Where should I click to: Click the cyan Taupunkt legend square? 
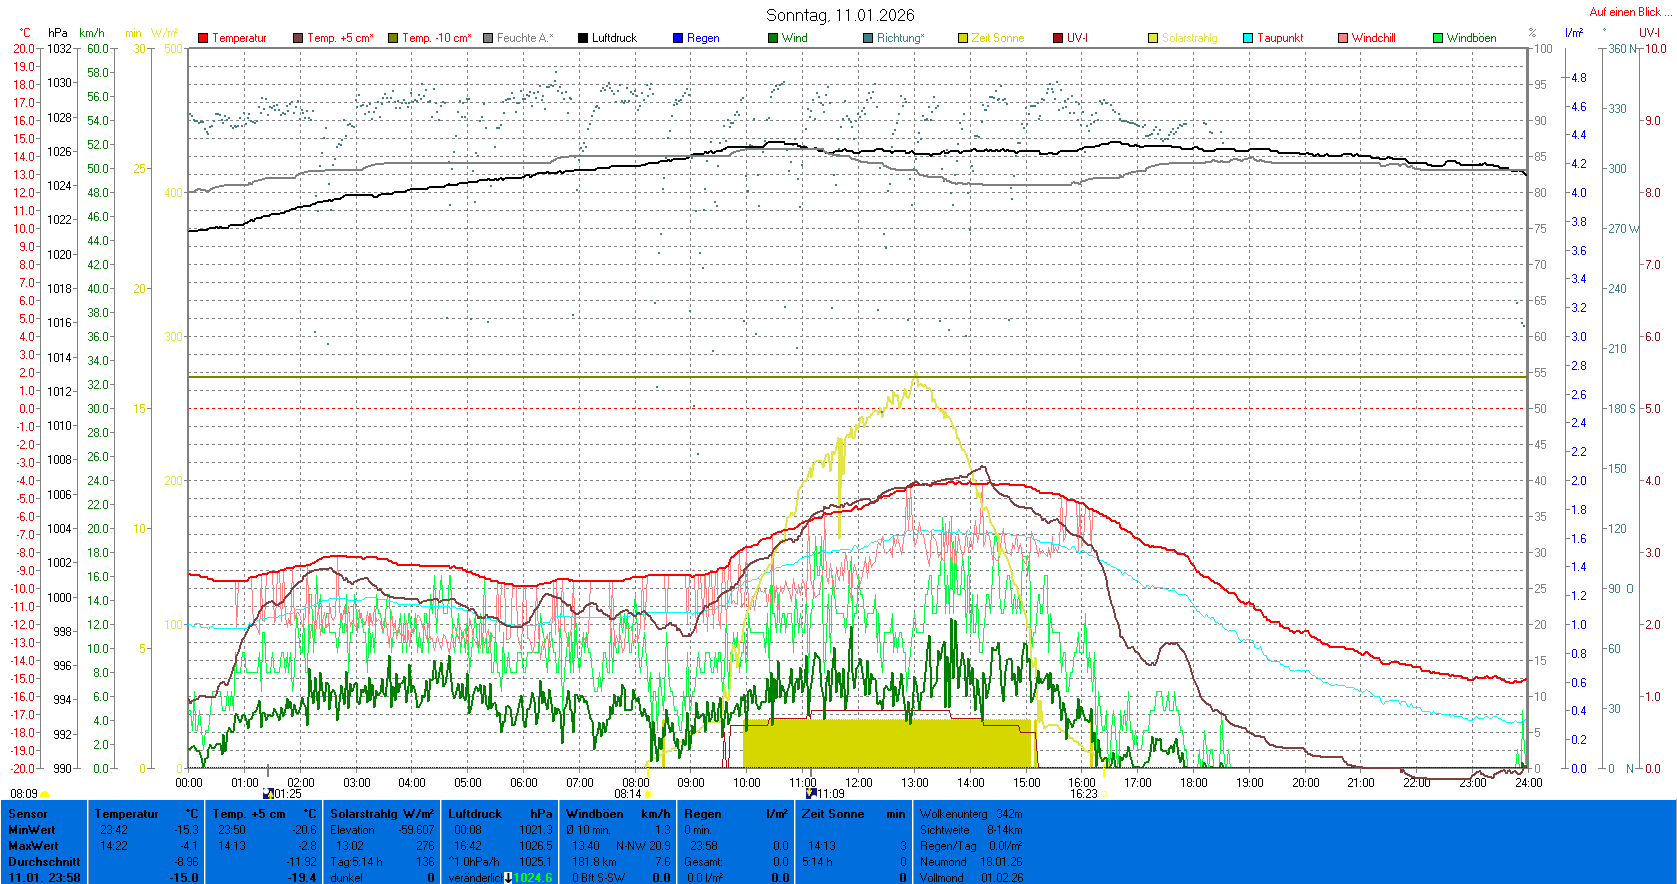1248,38
